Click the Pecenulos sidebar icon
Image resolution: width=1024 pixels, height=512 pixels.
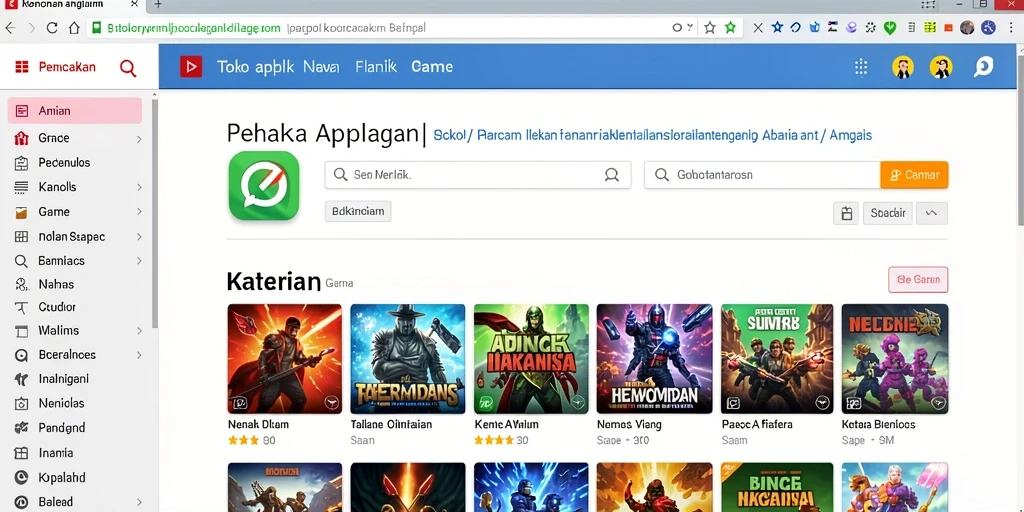coord(22,163)
